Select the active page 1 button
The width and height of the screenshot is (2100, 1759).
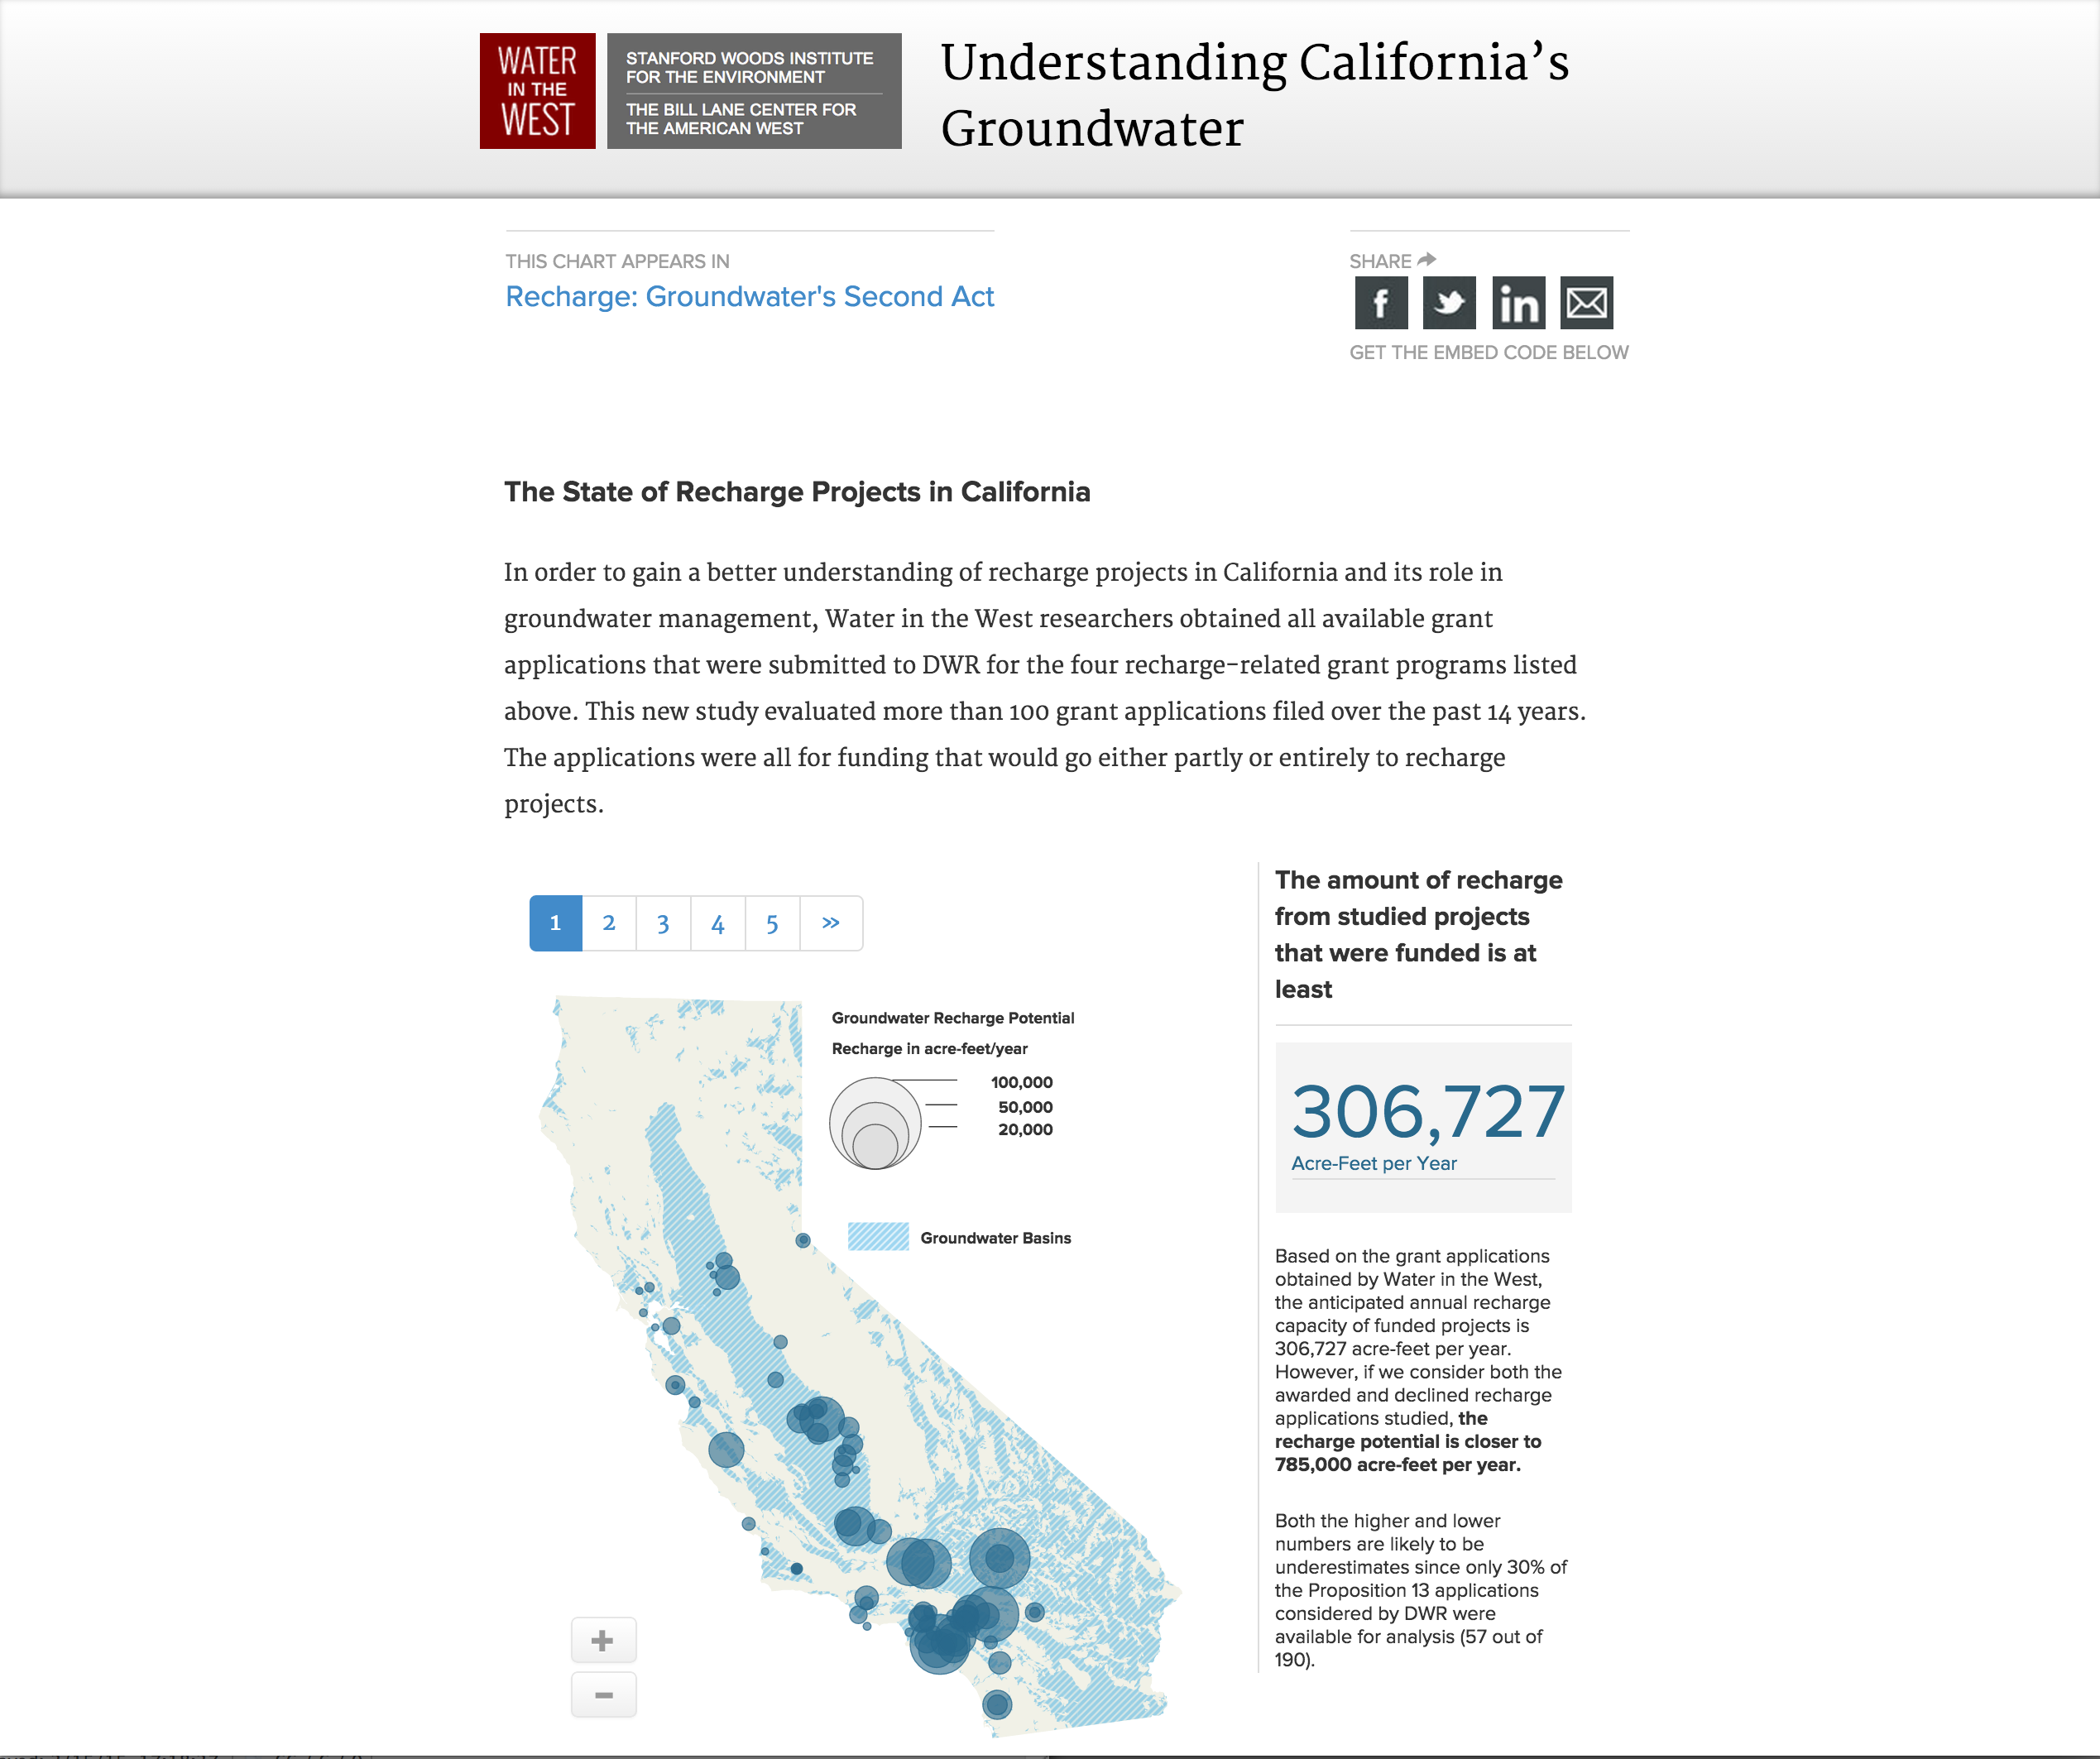556,923
